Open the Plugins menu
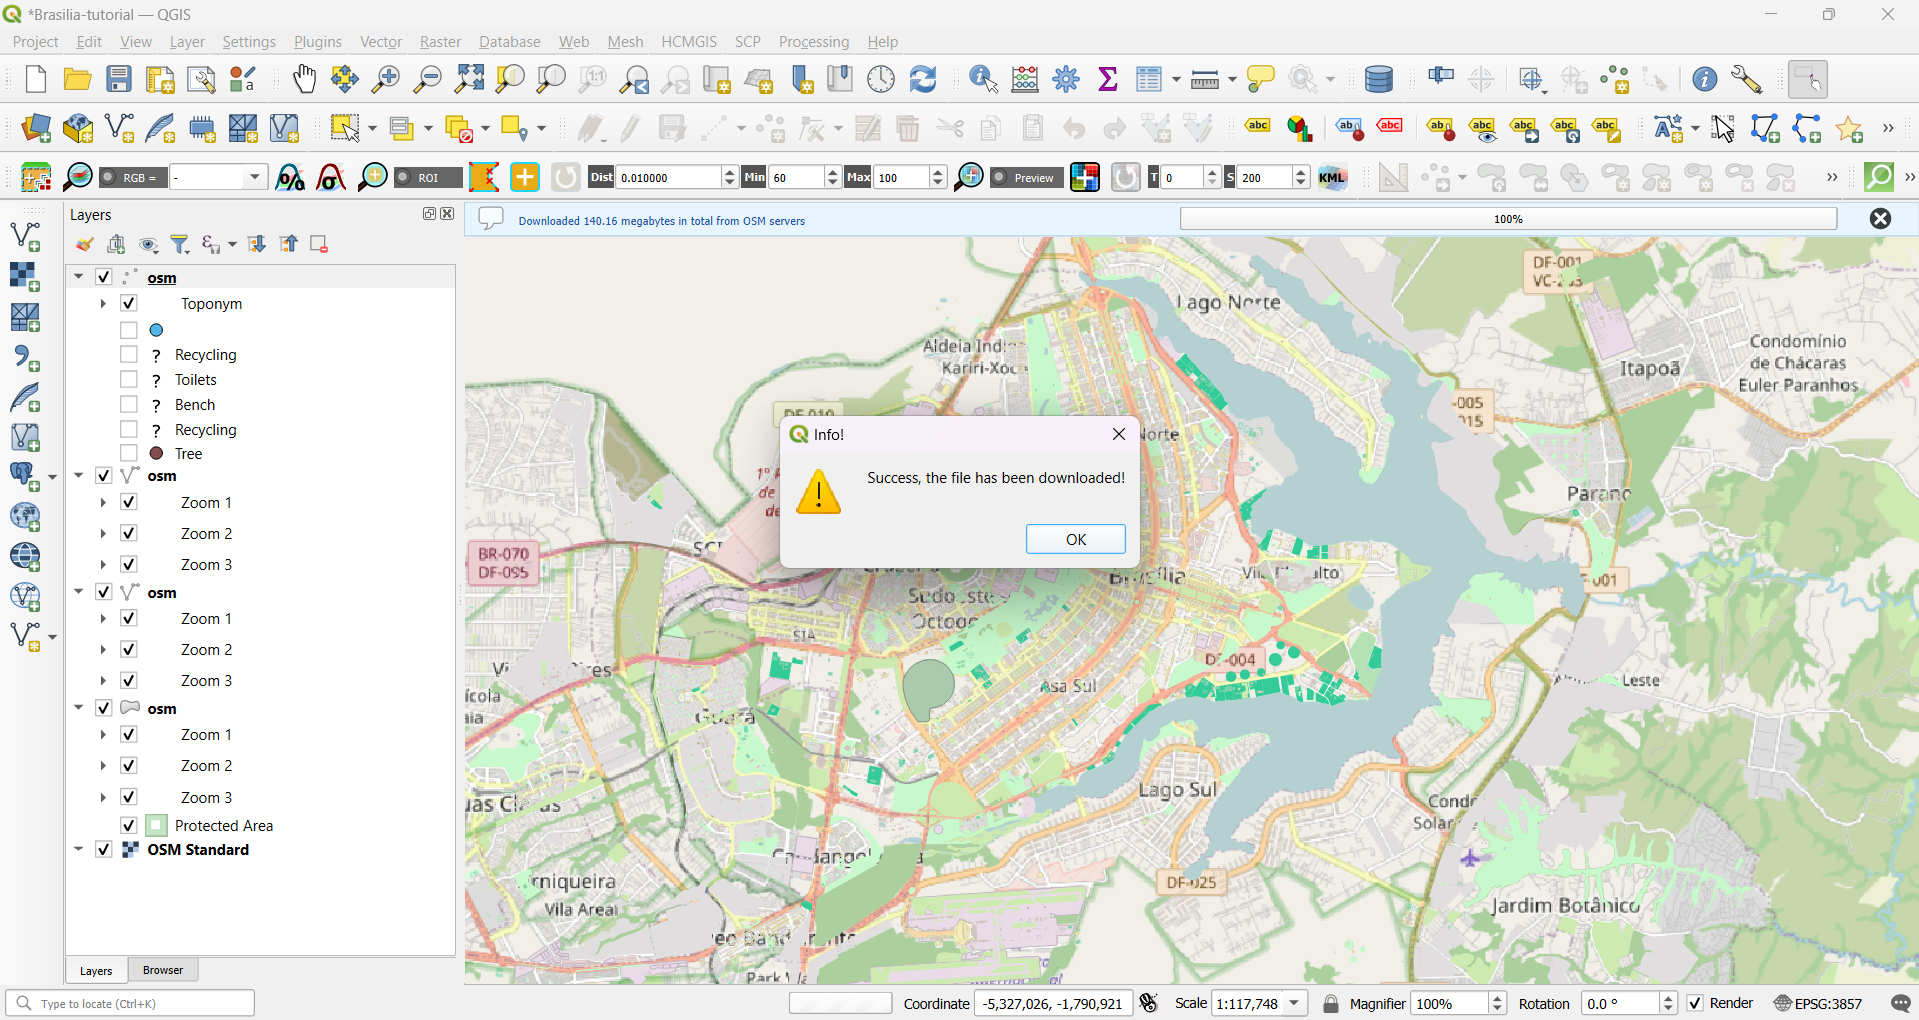The image size is (1919, 1020). [318, 41]
